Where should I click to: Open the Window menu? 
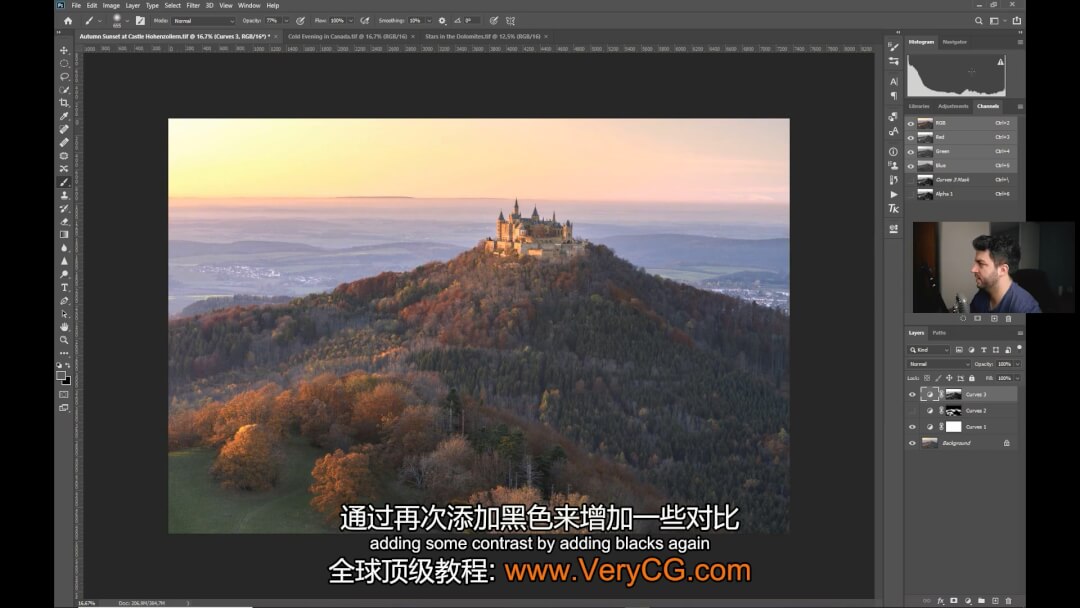click(249, 6)
